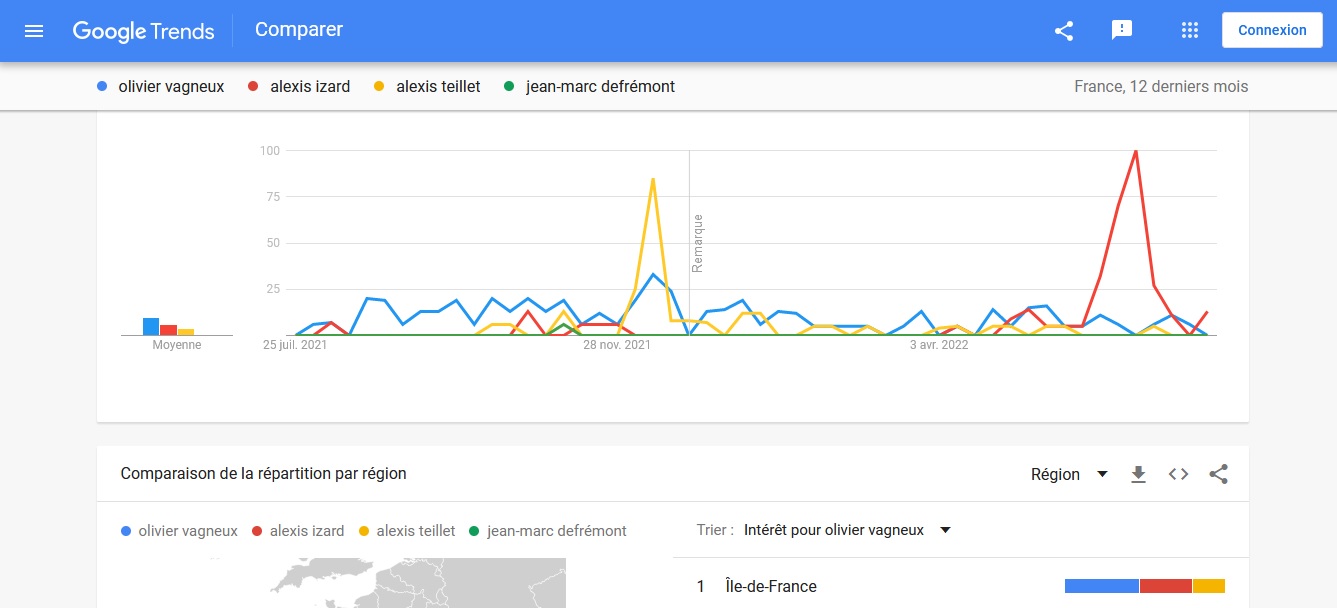
Task: Share the region comparison card
Action: tap(1218, 474)
